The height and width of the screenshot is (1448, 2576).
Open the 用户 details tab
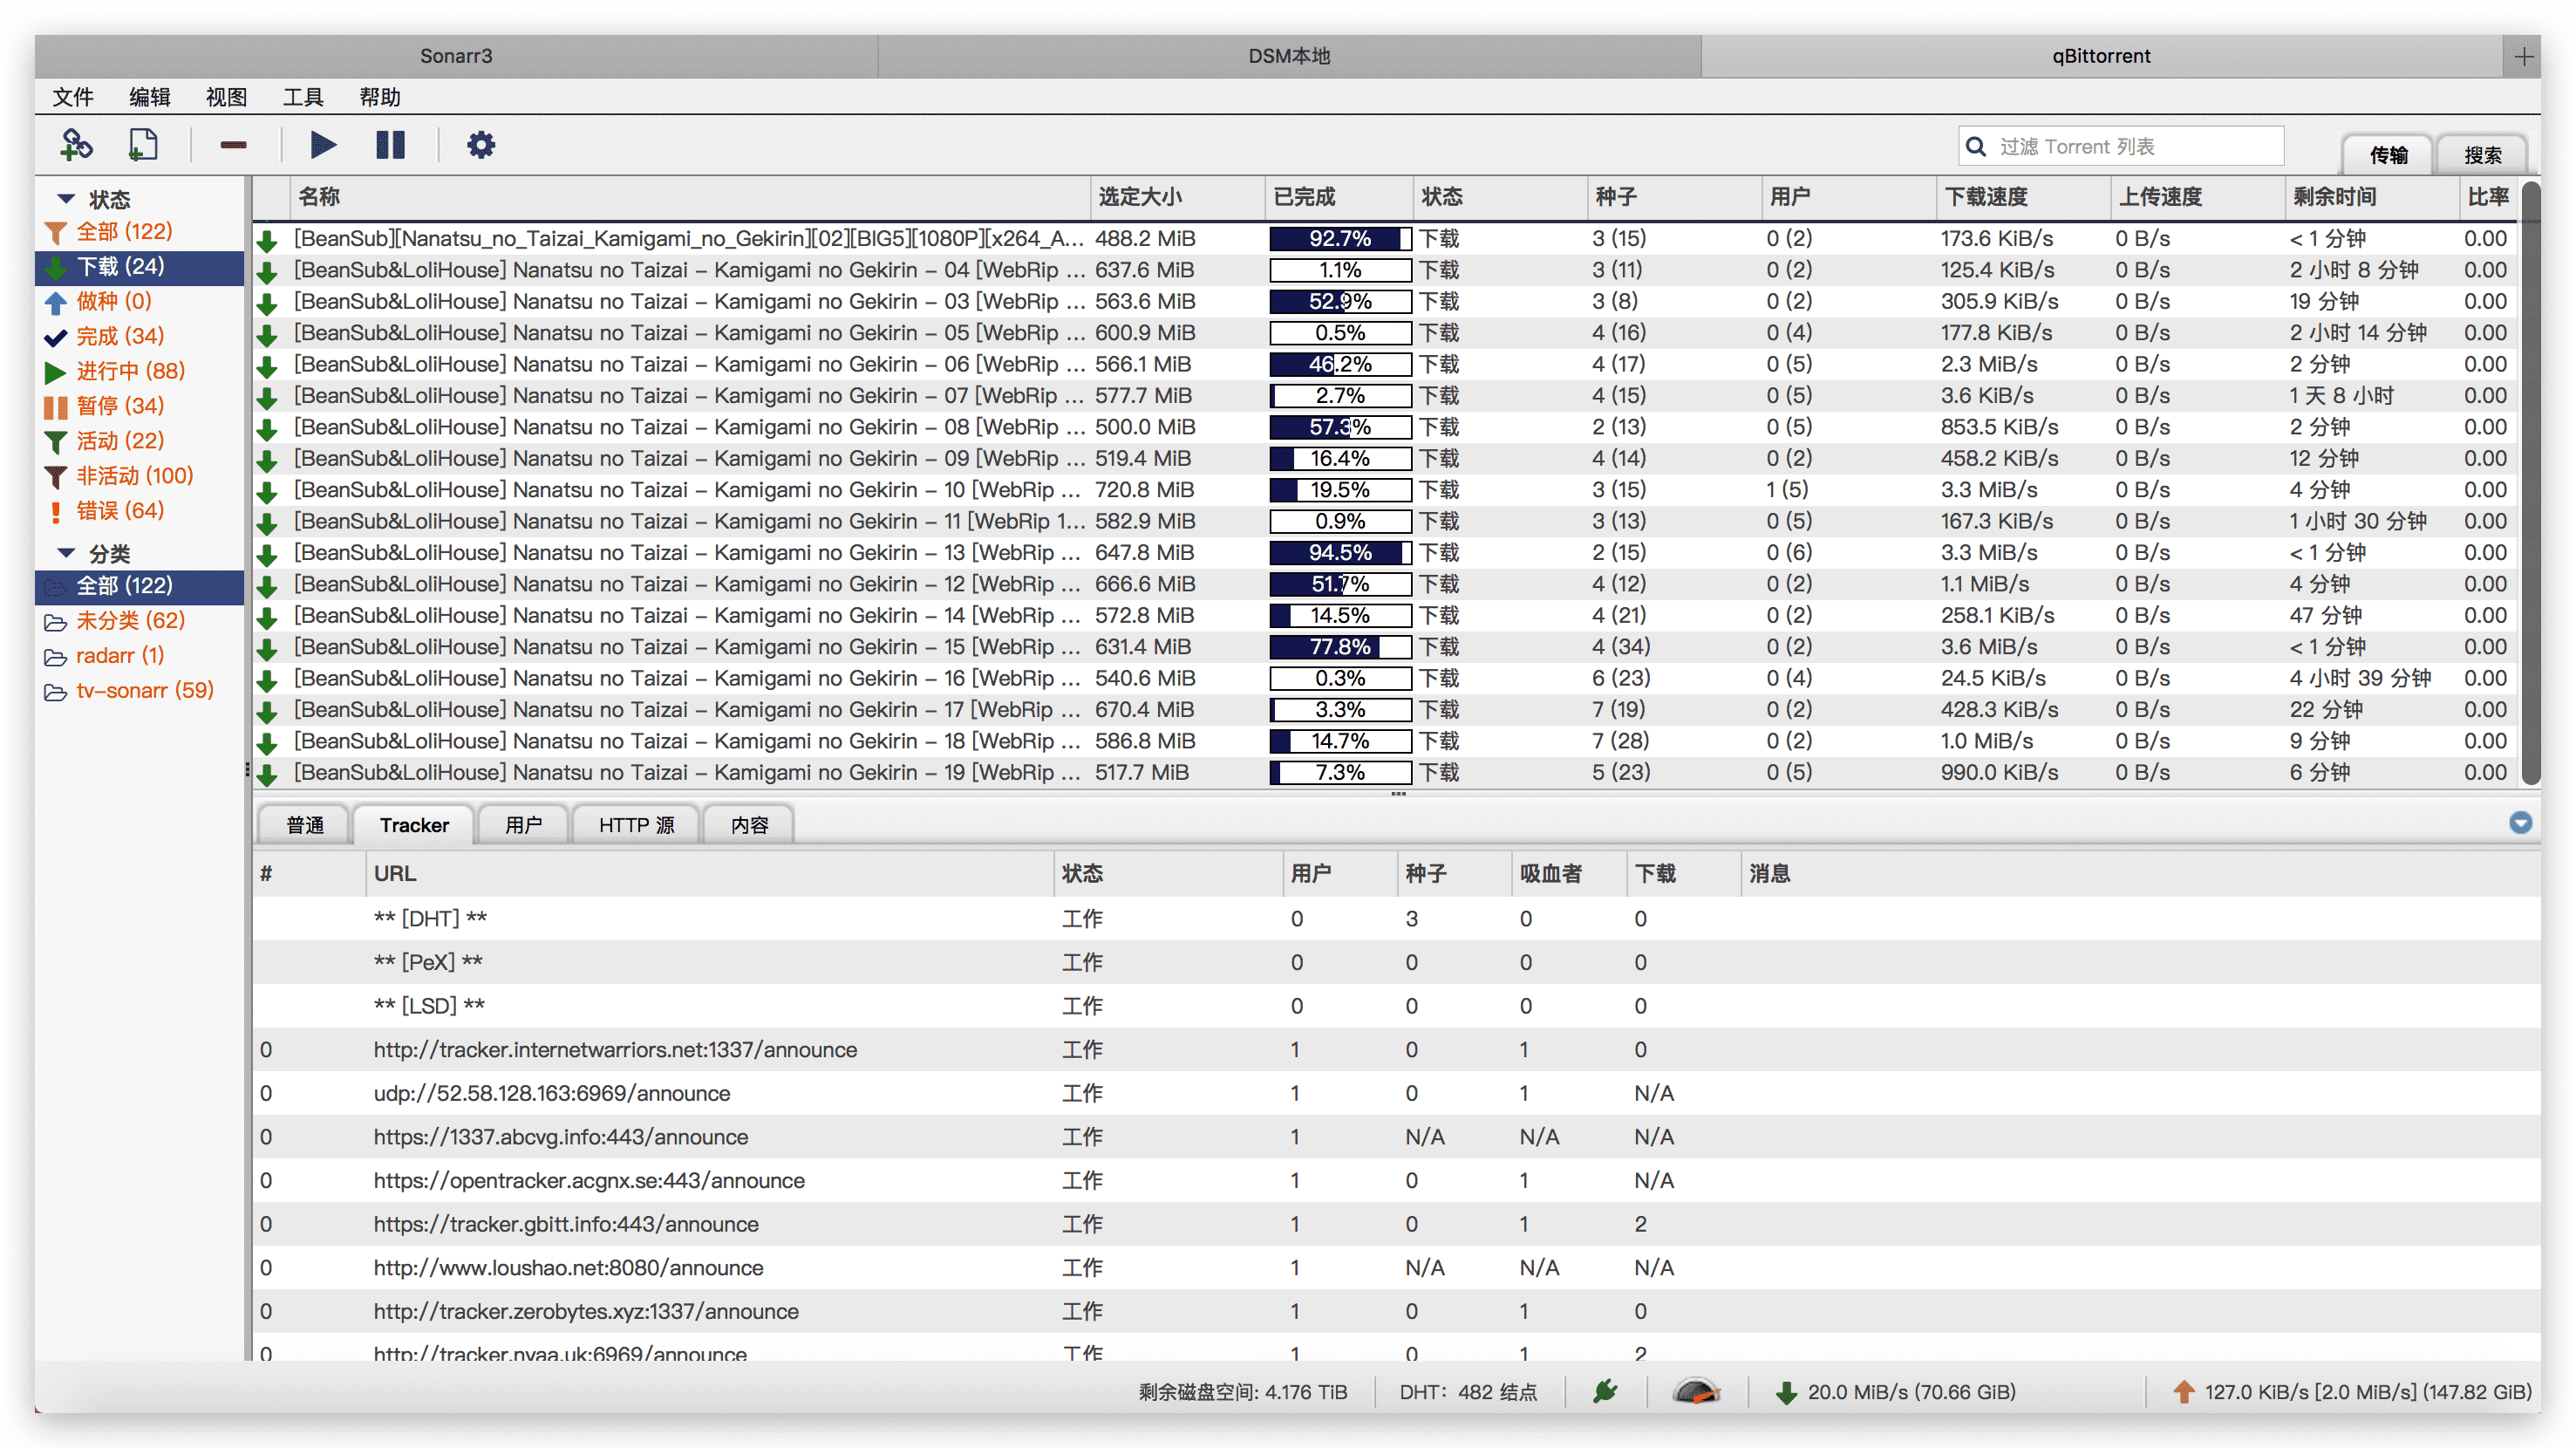tap(523, 825)
